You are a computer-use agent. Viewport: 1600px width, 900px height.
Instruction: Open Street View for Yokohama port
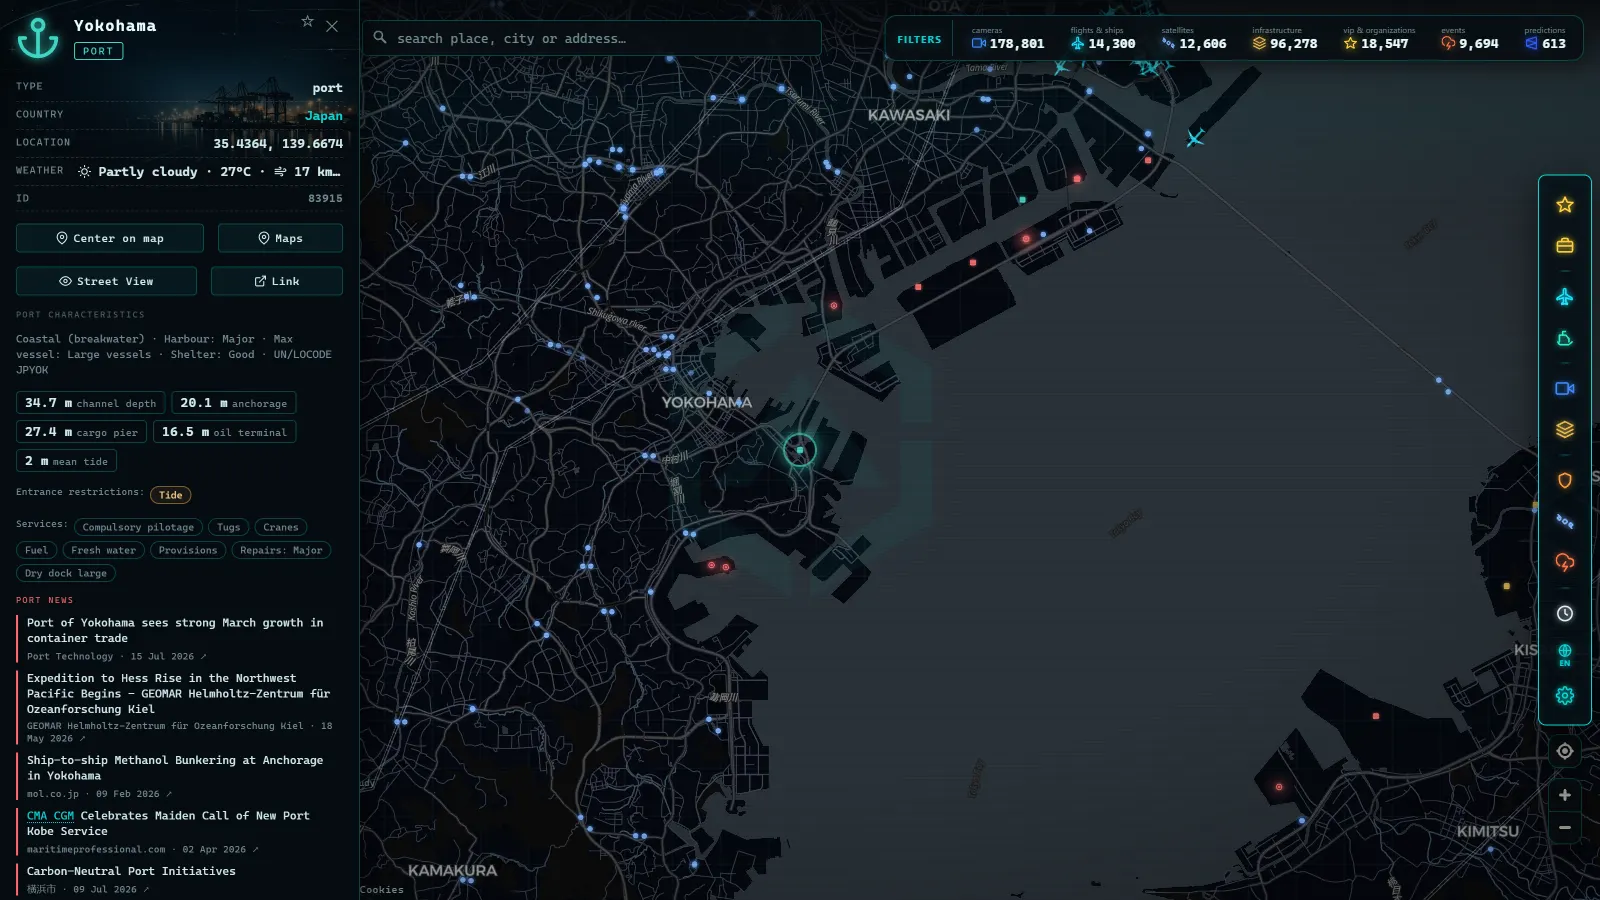[x=106, y=281]
